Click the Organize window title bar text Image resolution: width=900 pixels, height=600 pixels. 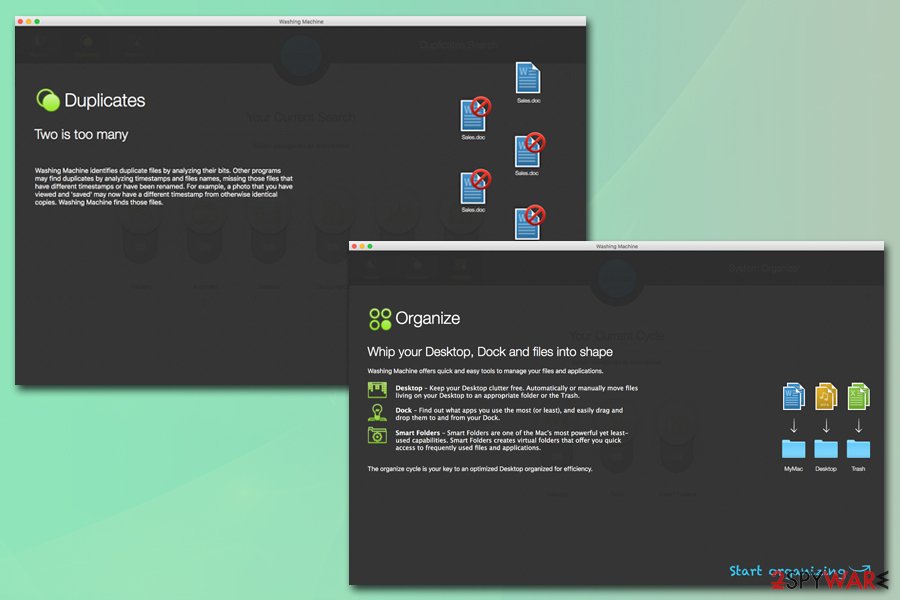616,246
